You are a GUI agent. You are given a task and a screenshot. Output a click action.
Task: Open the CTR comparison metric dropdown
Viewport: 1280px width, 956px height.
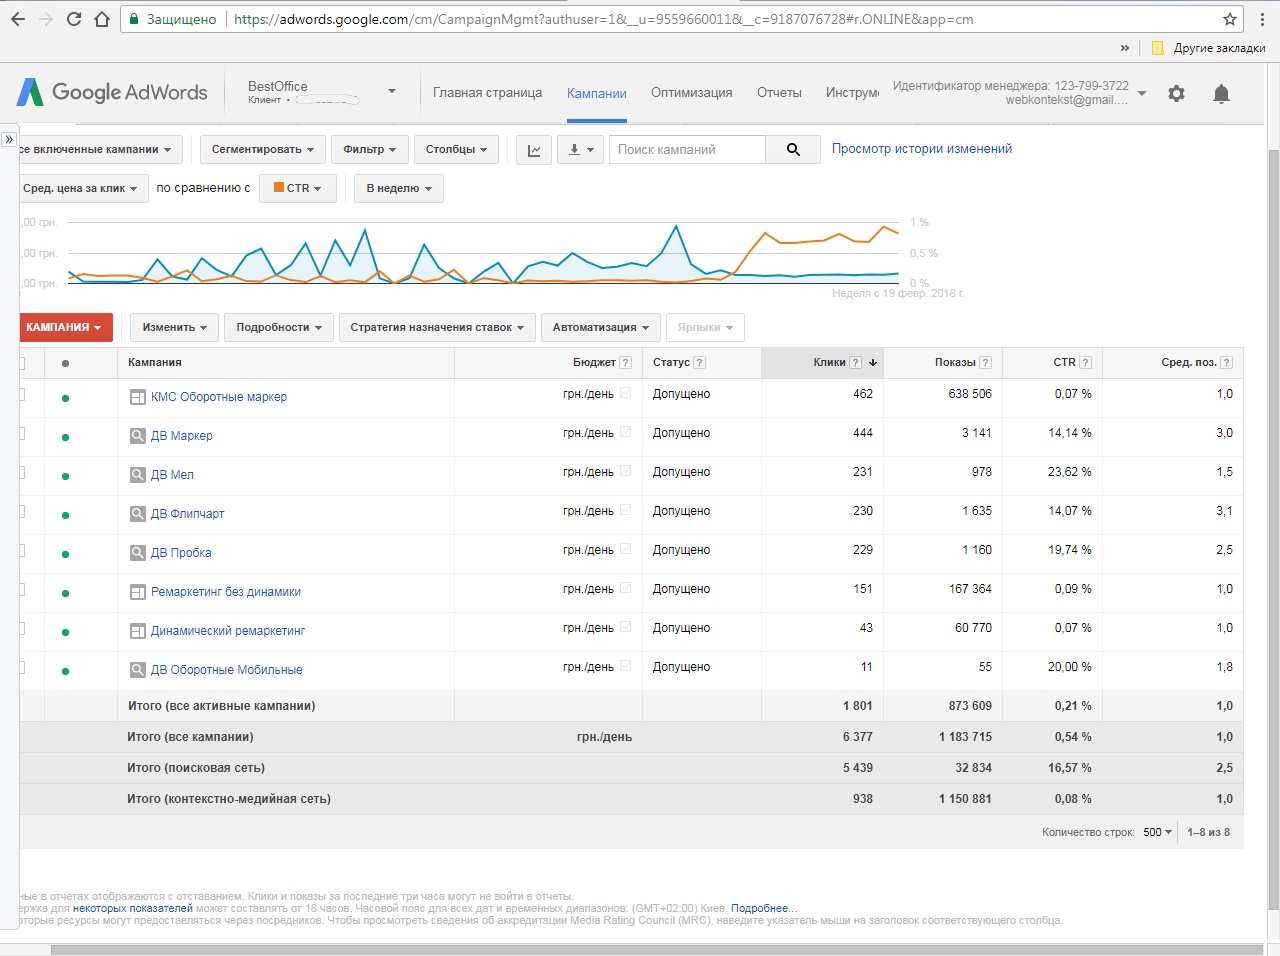click(x=297, y=188)
